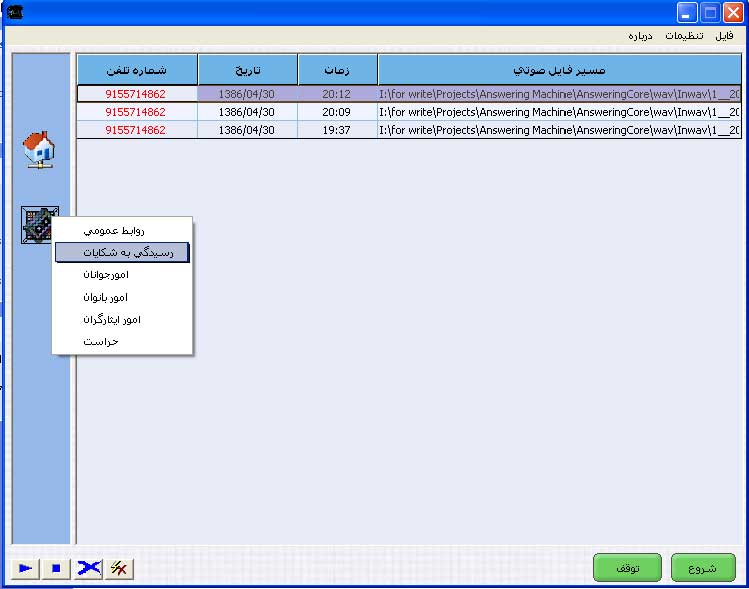Viewport: 749px width, 589px height.
Task: Click file path in the 20:12 row
Action: [559, 94]
